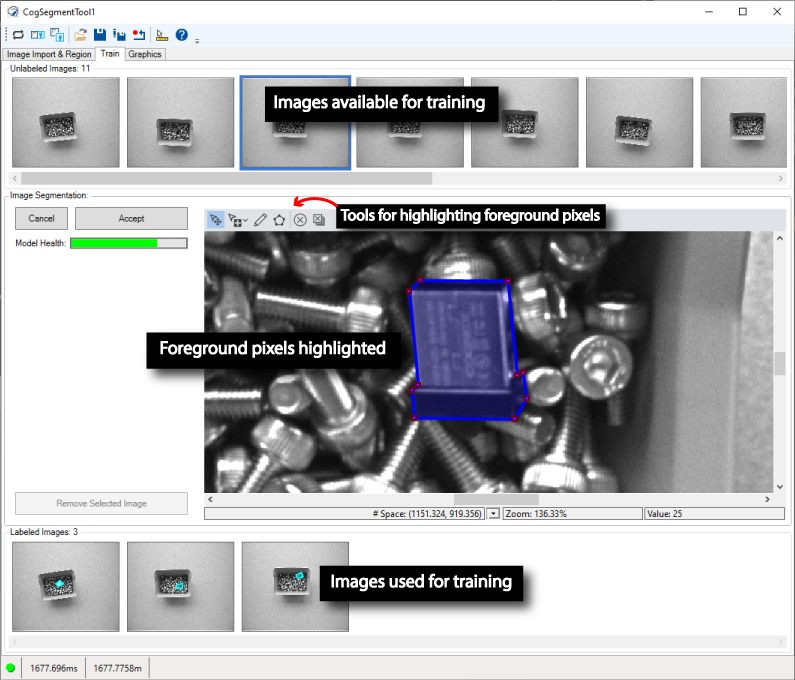Expand the toolbar overflow options arrow

[x=197, y=41]
